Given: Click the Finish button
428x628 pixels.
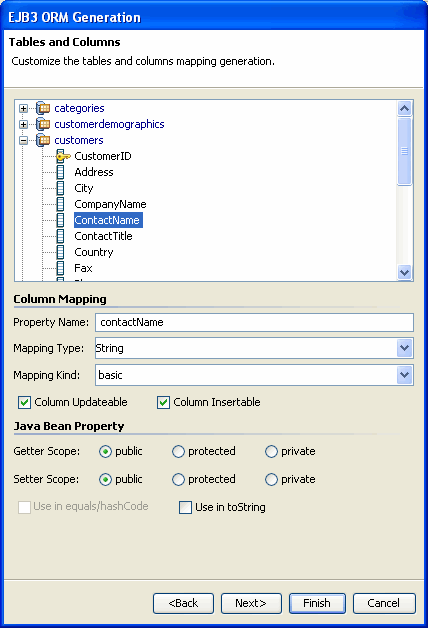Looking at the screenshot, I should click(x=317, y=603).
